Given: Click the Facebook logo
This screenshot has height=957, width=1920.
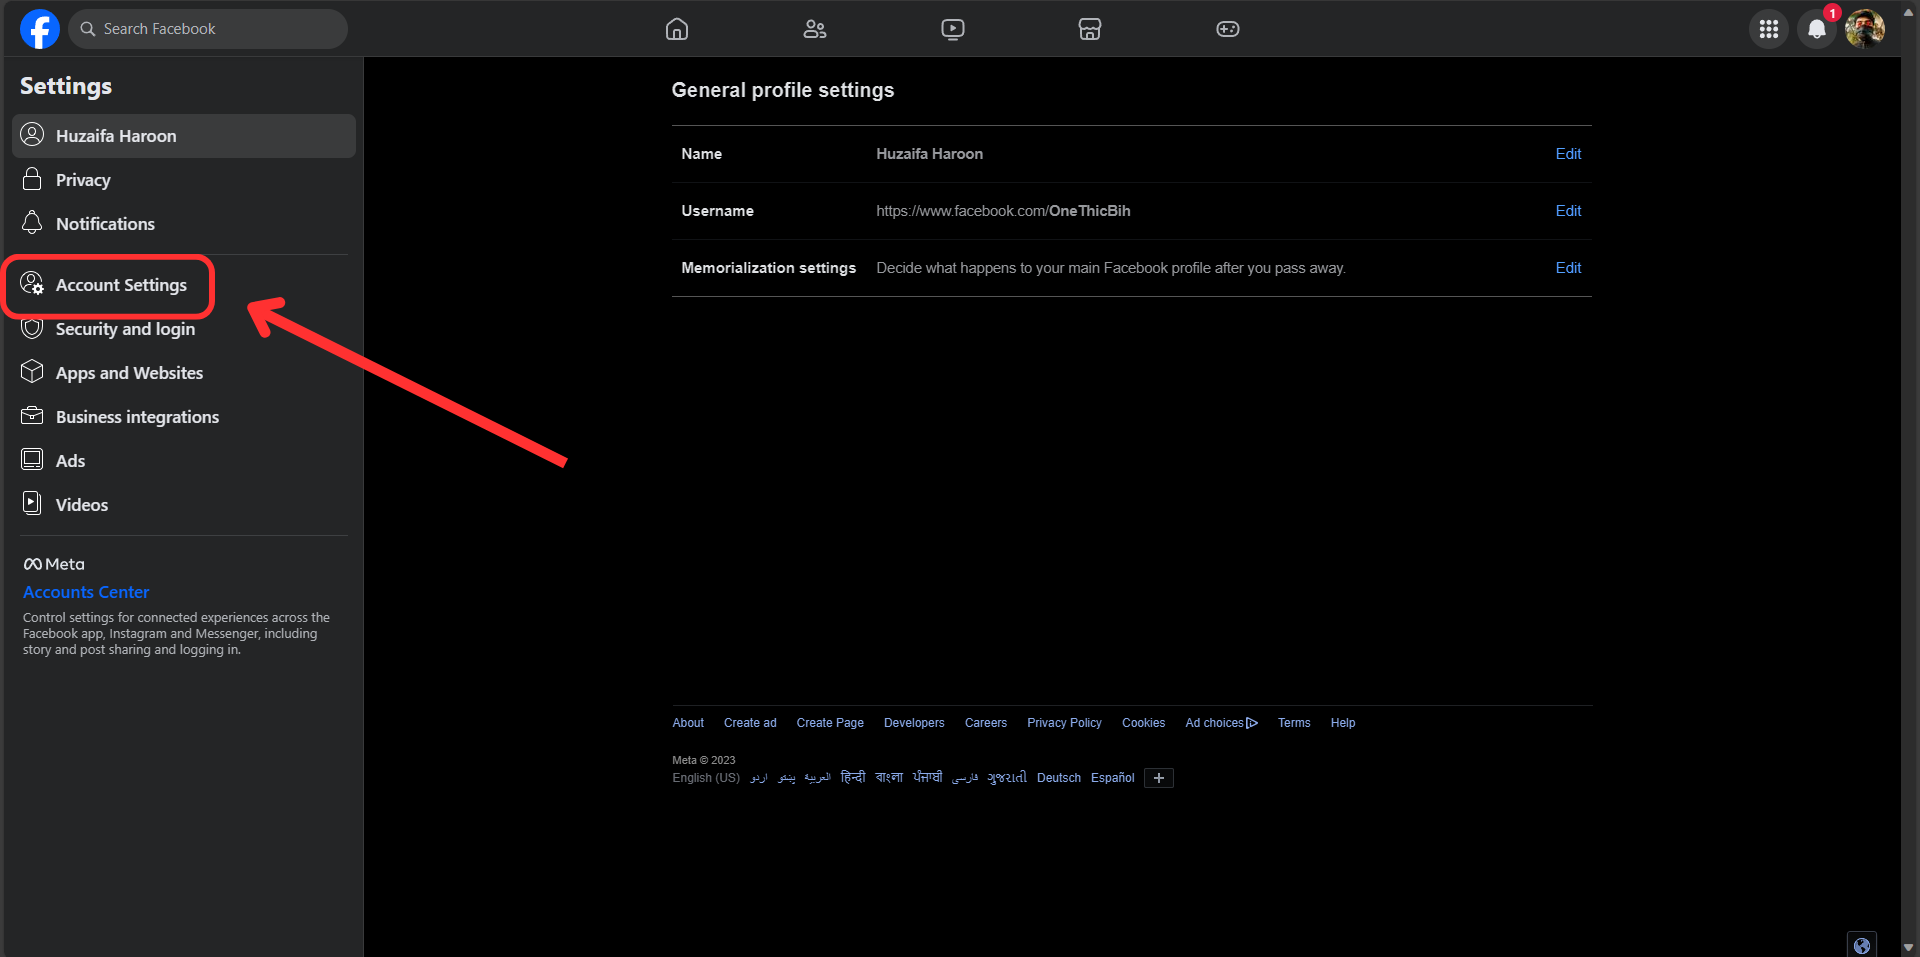Looking at the screenshot, I should pyautogui.click(x=40, y=29).
